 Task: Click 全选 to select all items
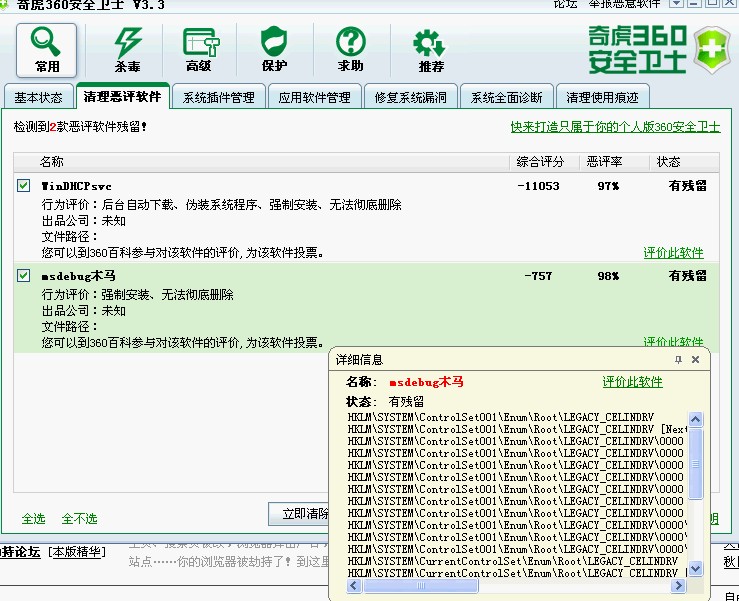coord(34,519)
